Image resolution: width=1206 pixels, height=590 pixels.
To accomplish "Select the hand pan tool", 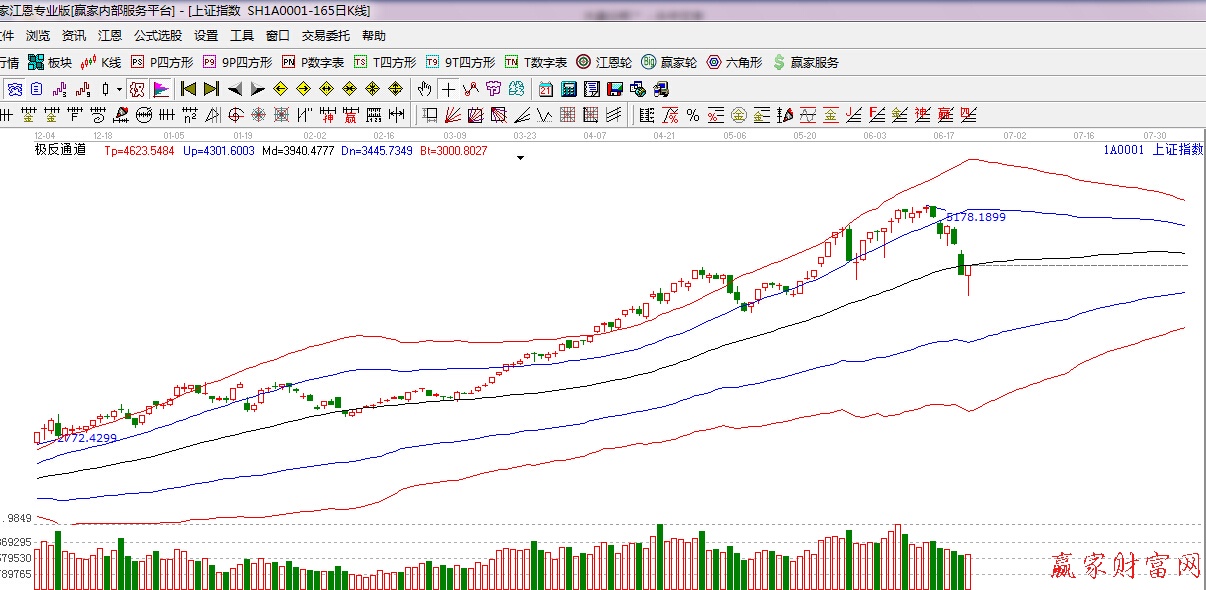I will [x=424, y=89].
